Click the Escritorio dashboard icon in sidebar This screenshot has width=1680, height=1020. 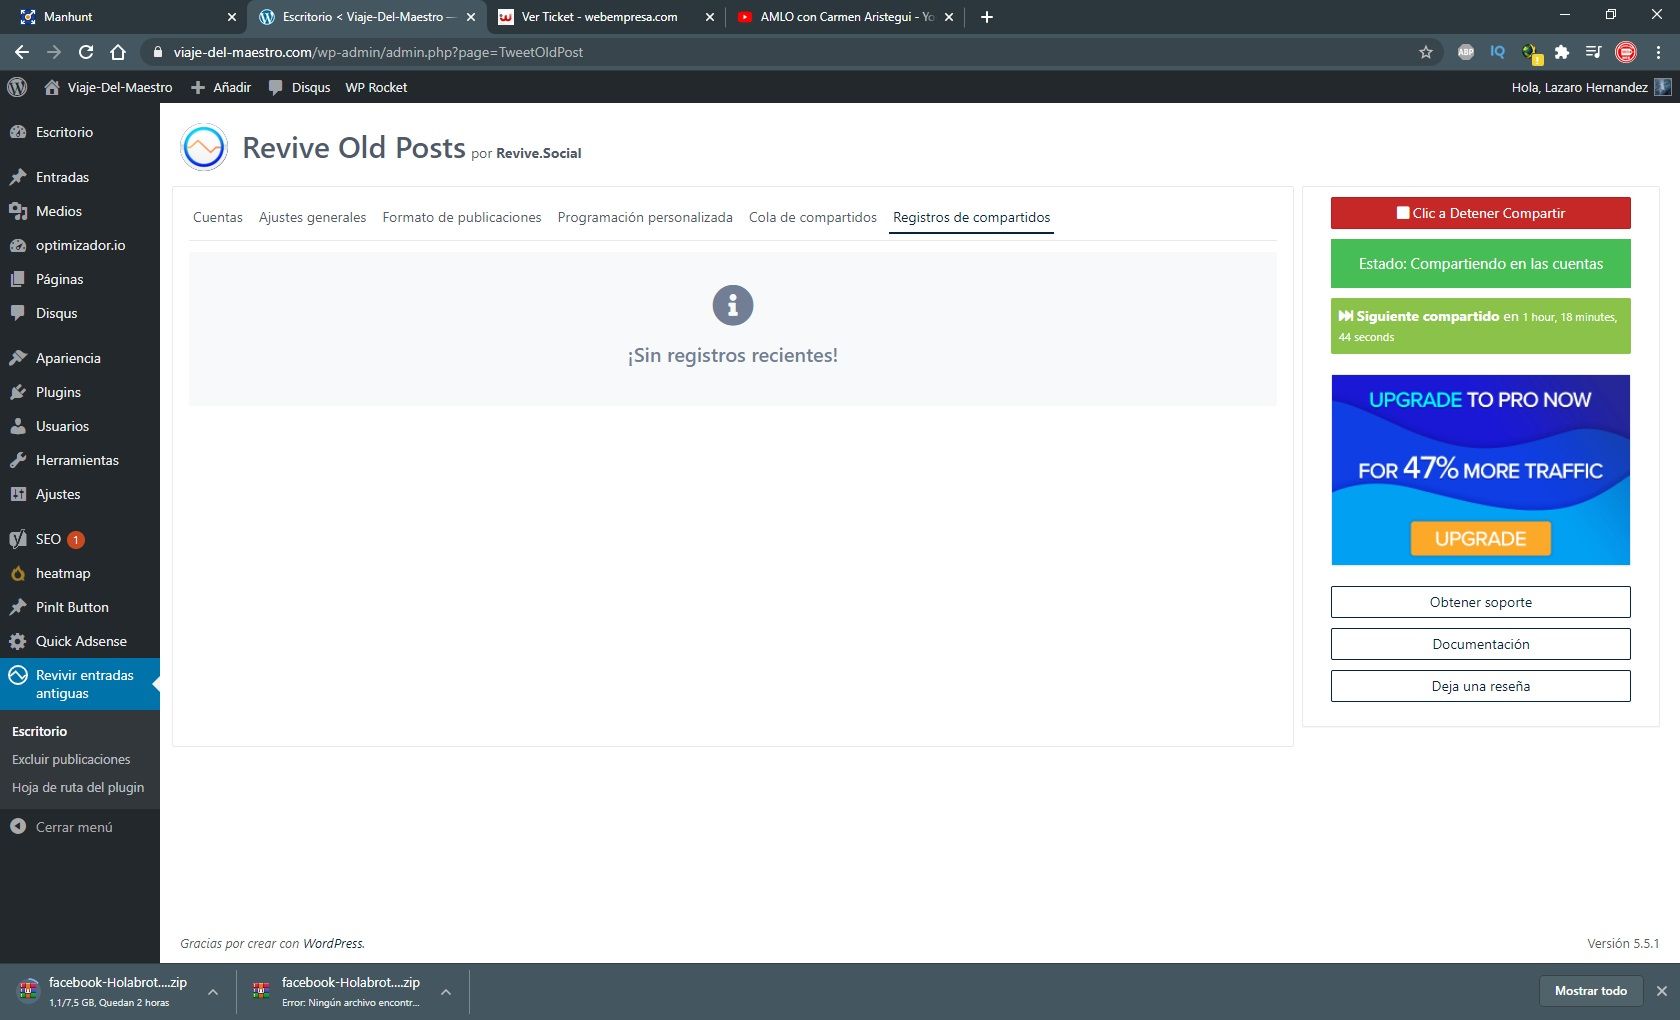[17, 132]
